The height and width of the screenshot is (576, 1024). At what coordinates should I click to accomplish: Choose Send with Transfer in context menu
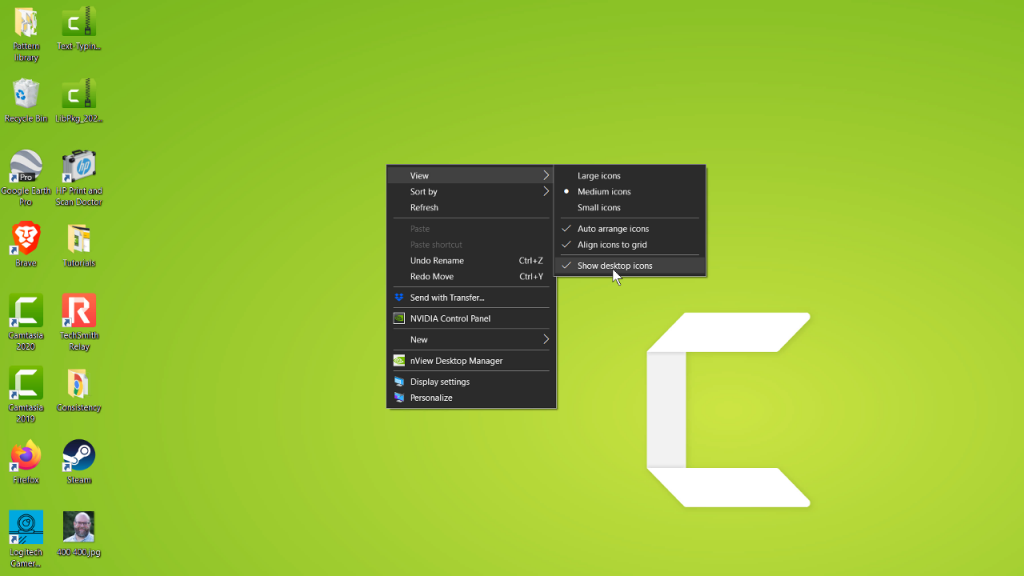472,297
